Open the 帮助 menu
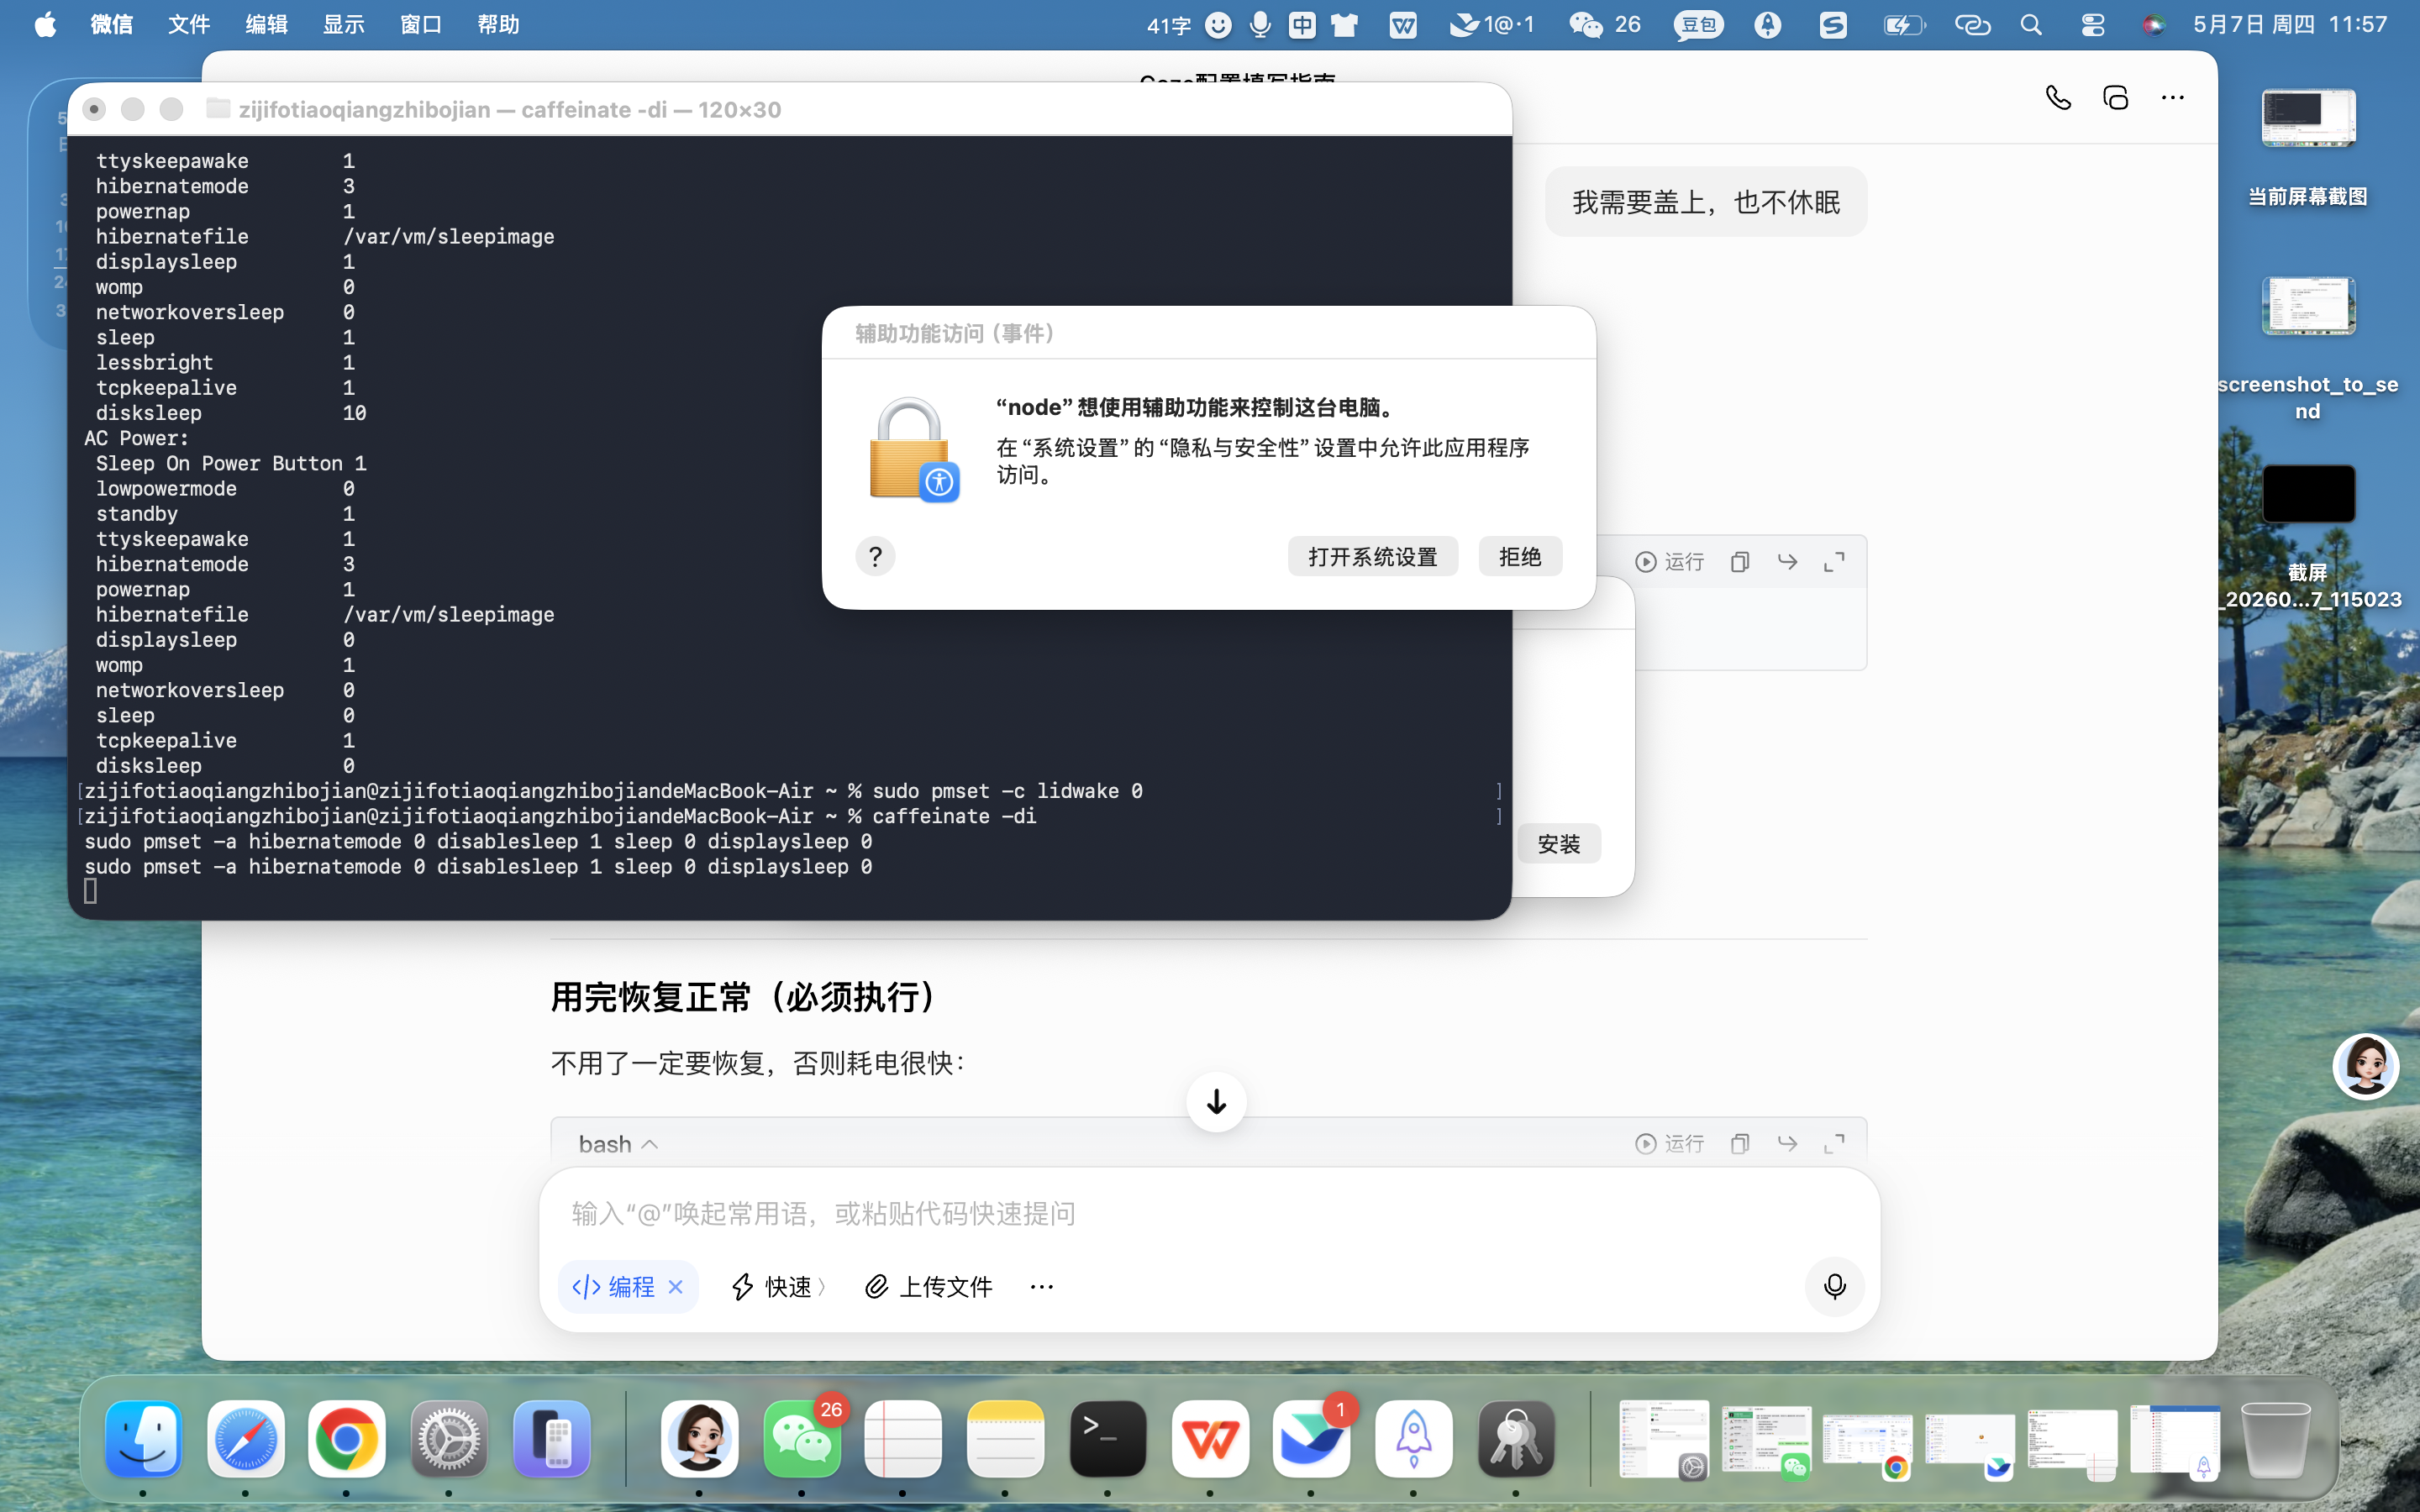Image resolution: width=2420 pixels, height=1512 pixels. pyautogui.click(x=498, y=24)
